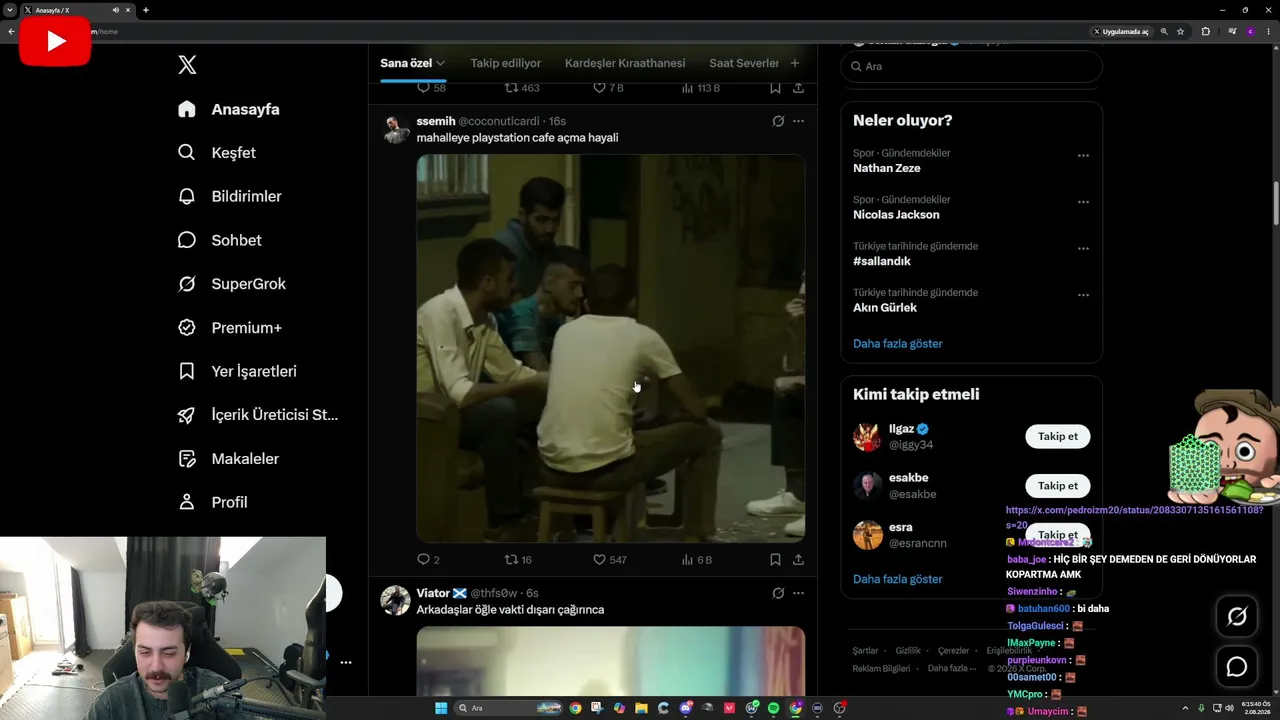View analytics showing 113 B views
Image resolution: width=1280 pixels, height=720 pixels.
pyautogui.click(x=701, y=88)
